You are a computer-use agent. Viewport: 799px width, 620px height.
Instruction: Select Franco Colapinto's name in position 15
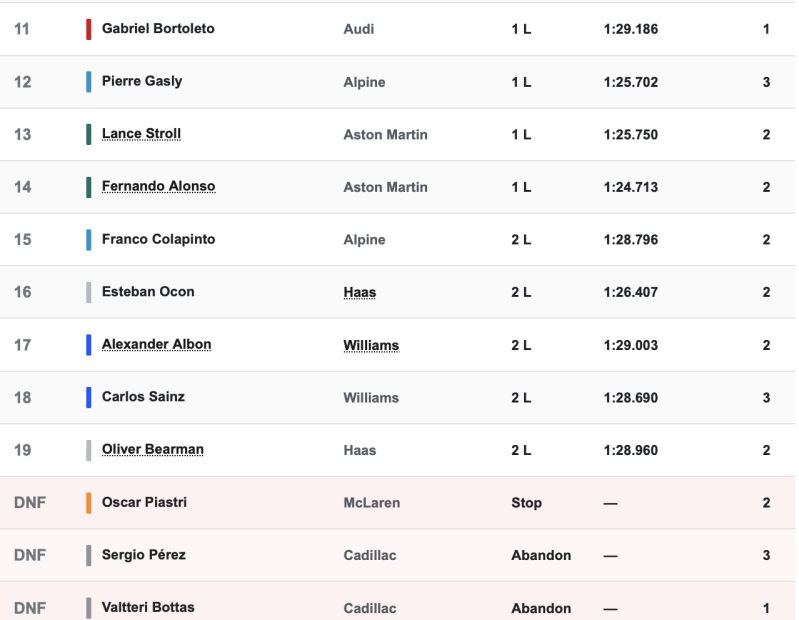click(x=158, y=239)
